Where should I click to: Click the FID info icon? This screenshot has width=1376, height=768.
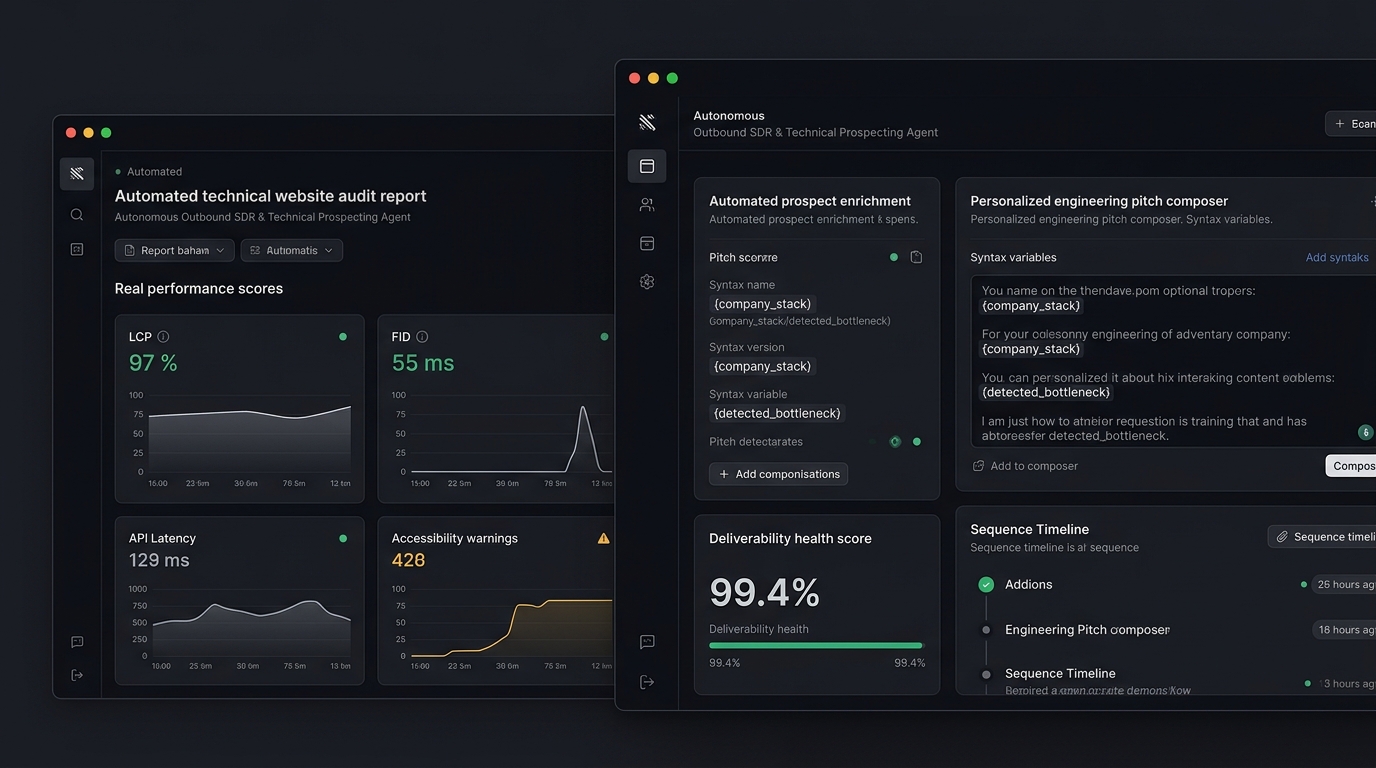pyautogui.click(x=422, y=337)
